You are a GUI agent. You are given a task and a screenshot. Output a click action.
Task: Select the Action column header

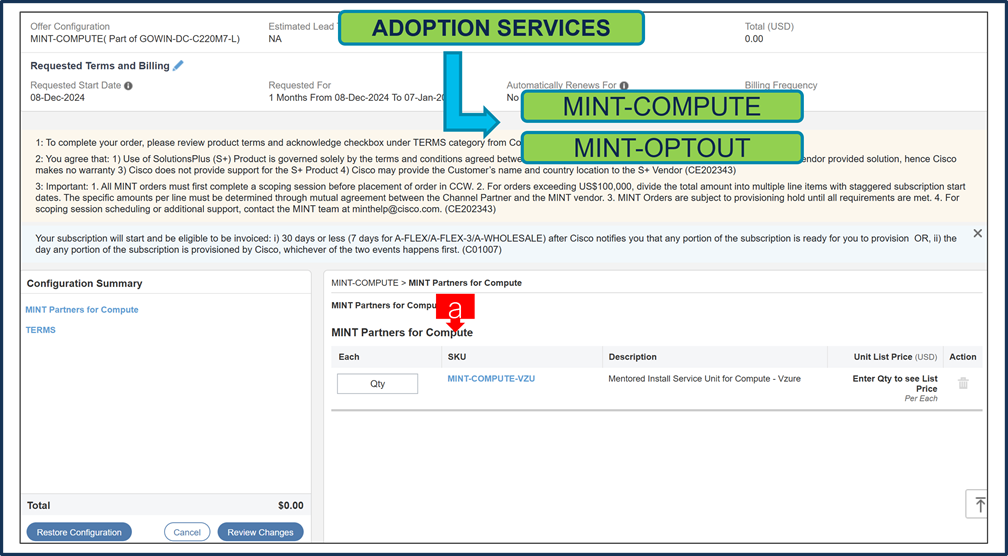pos(962,357)
